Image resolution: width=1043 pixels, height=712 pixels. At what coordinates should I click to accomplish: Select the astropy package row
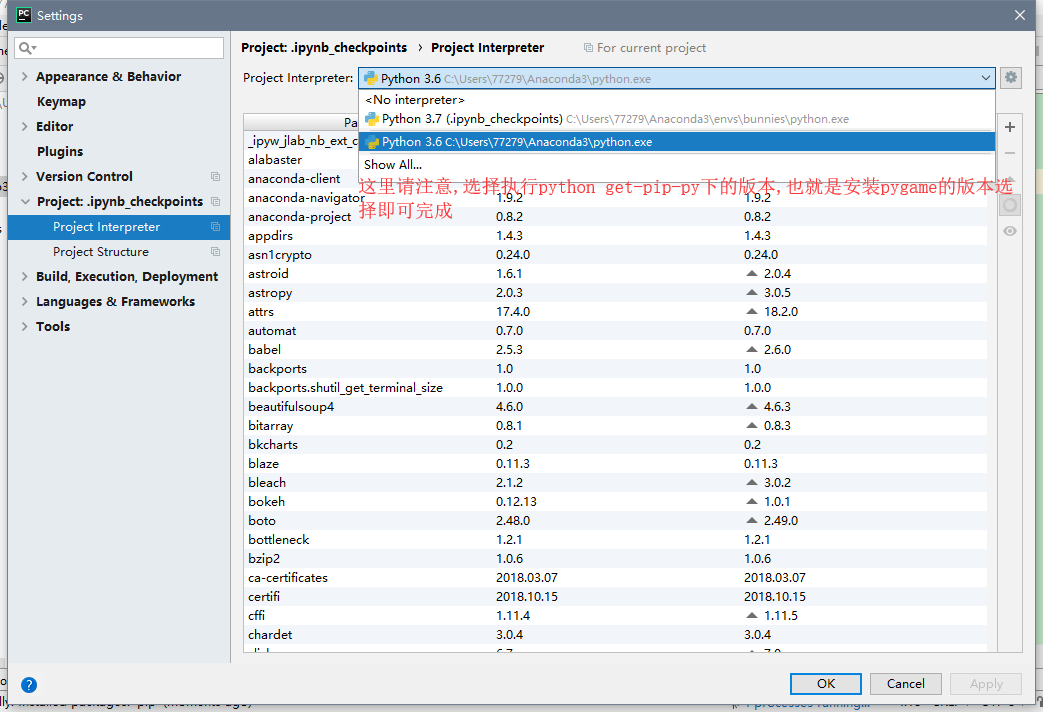point(615,293)
